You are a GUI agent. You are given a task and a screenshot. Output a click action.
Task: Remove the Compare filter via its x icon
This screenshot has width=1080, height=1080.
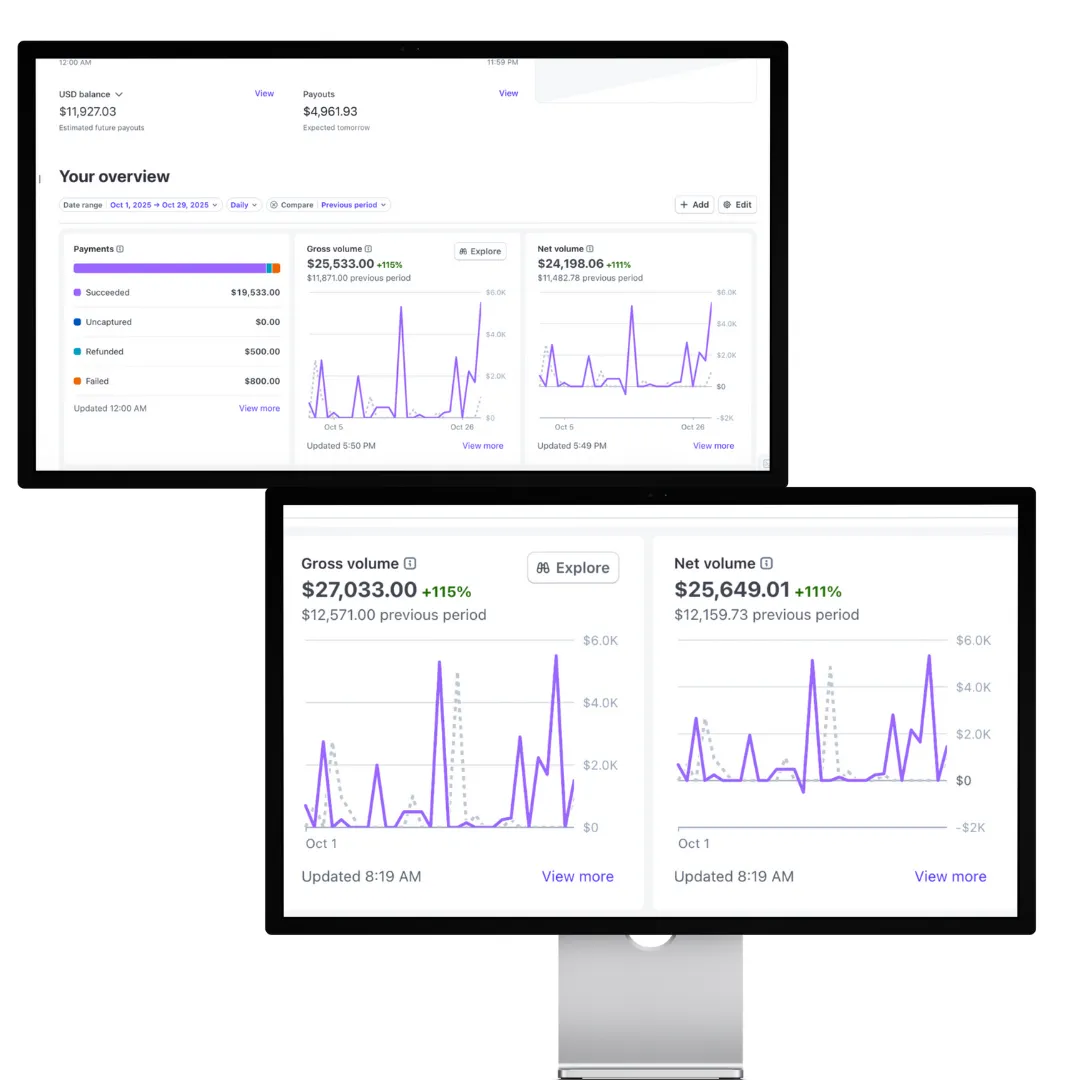click(x=274, y=205)
